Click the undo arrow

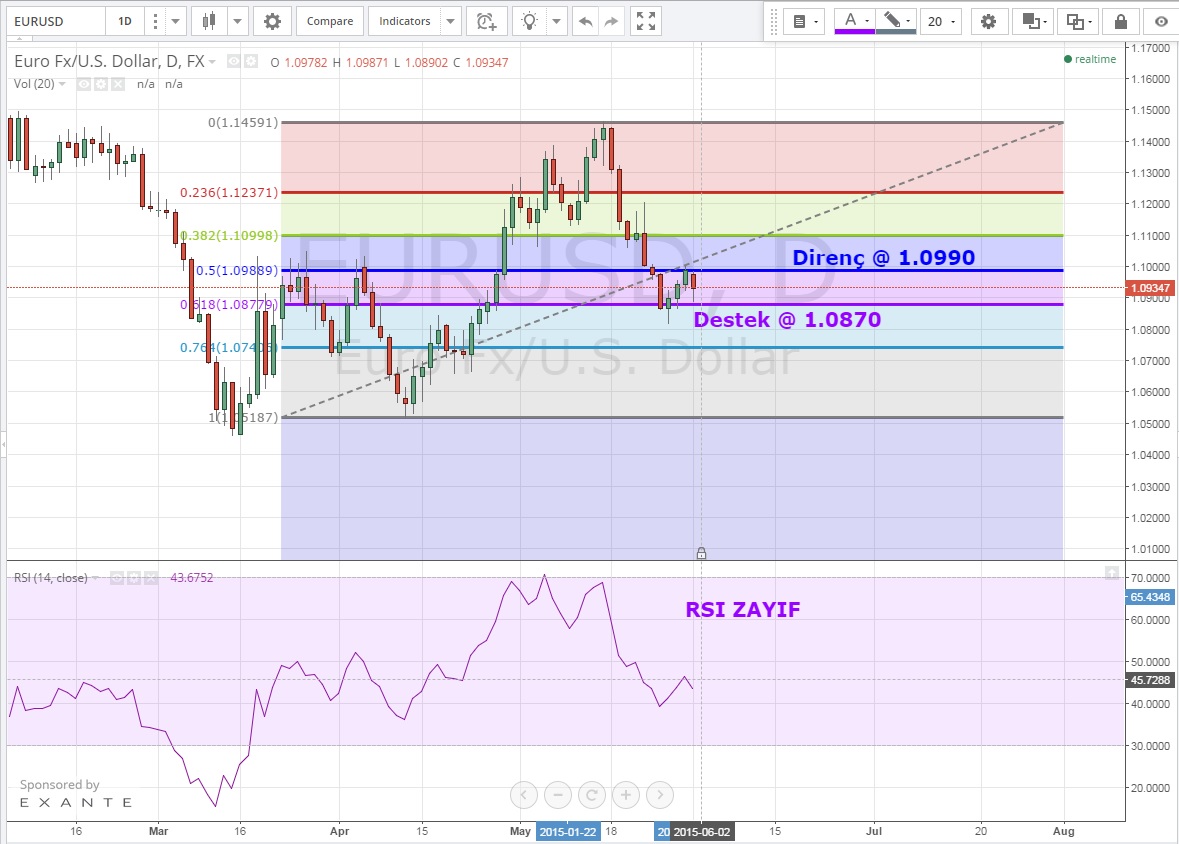(586, 21)
